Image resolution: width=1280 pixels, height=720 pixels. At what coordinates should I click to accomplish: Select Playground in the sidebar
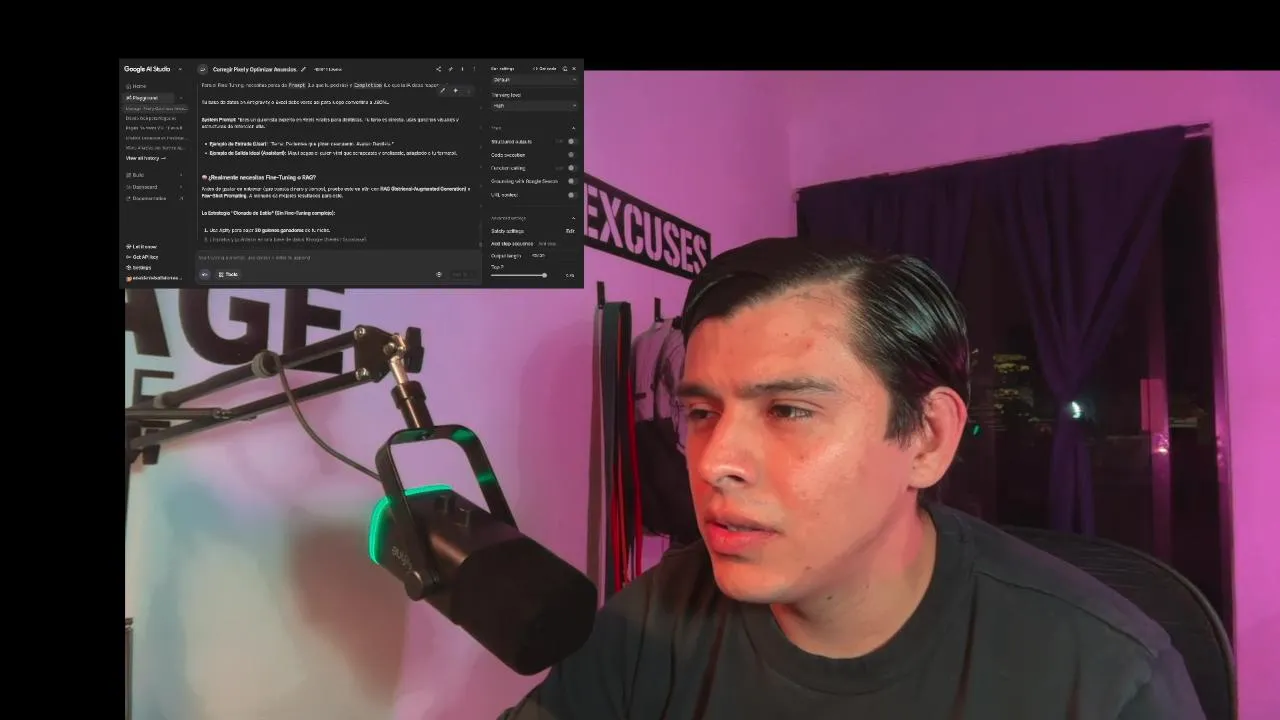click(x=146, y=98)
